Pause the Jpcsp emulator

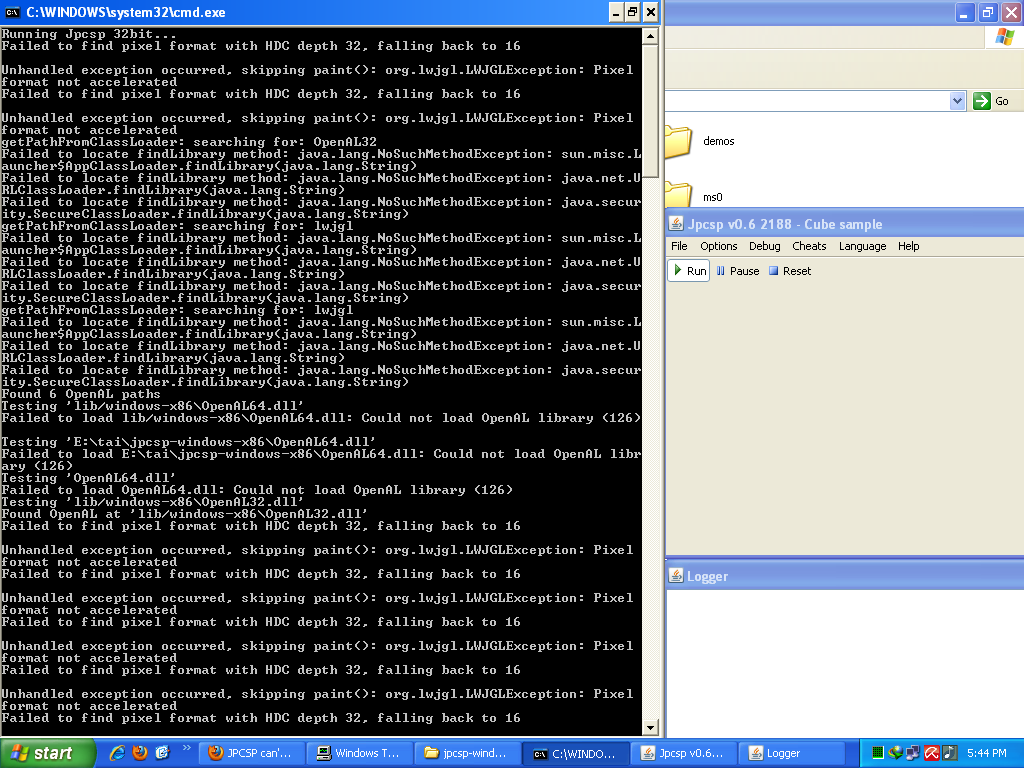738,271
